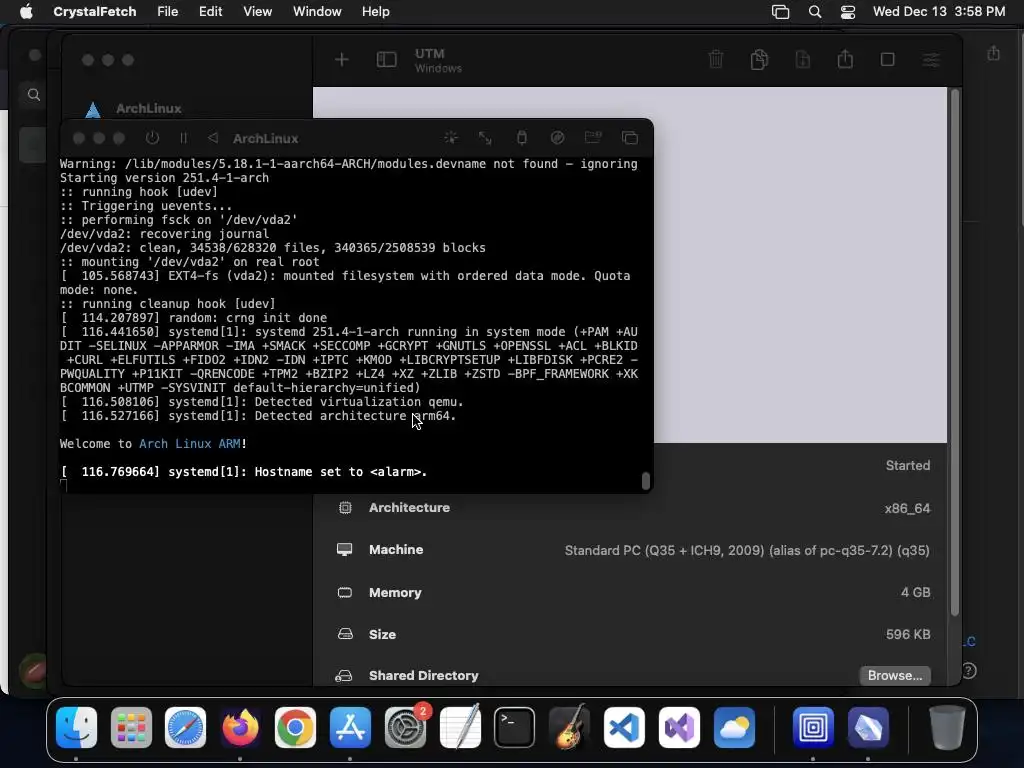
Task: Click the stop square icon in UTM toolbar
Action: click(888, 59)
